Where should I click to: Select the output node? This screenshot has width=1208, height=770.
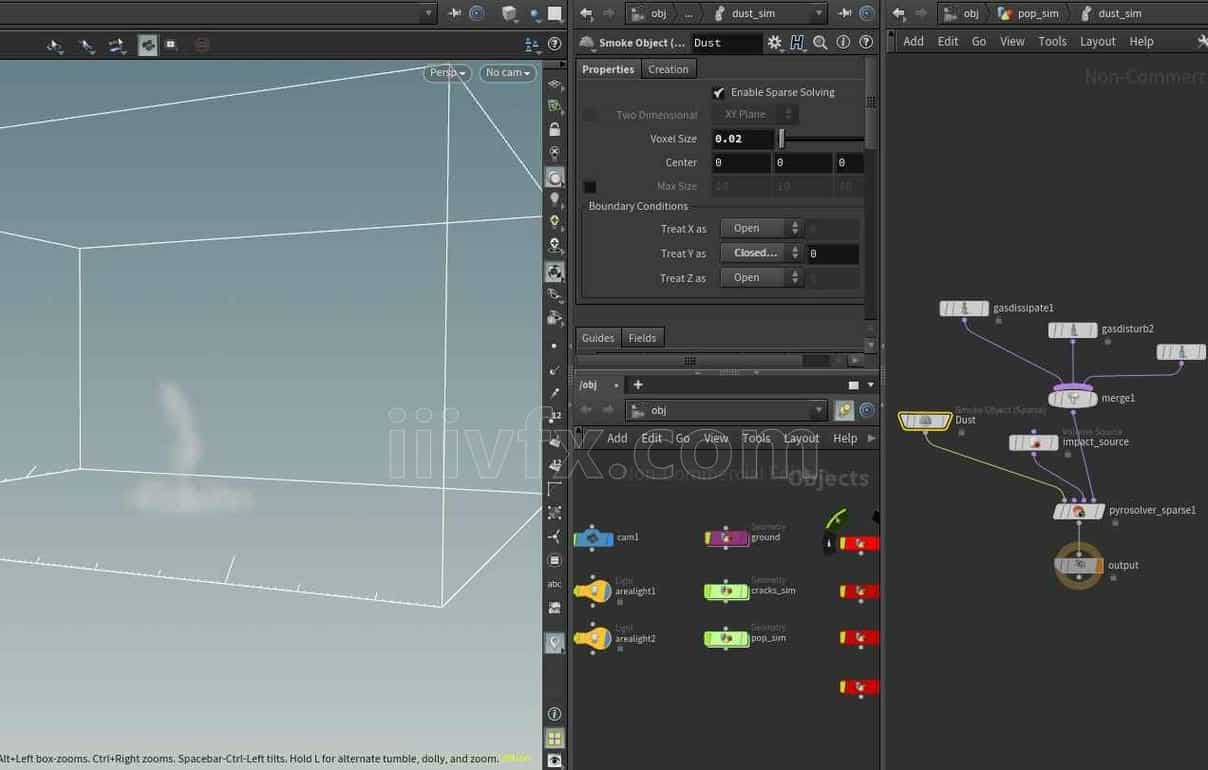click(x=1078, y=566)
